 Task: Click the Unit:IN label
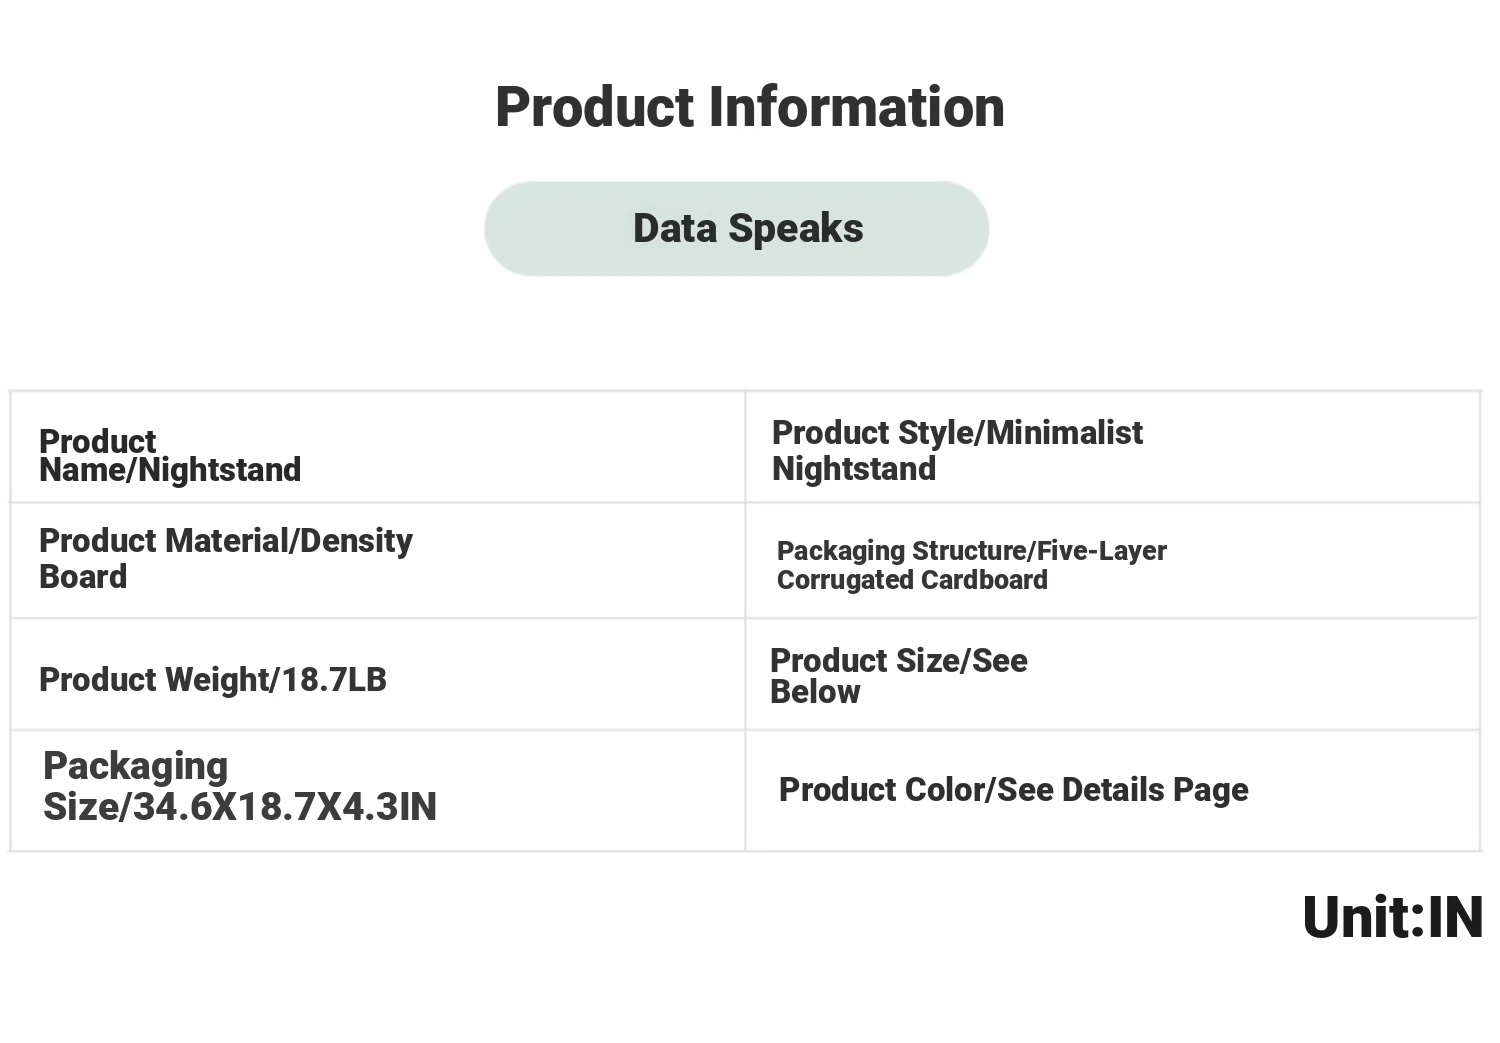(x=1393, y=917)
